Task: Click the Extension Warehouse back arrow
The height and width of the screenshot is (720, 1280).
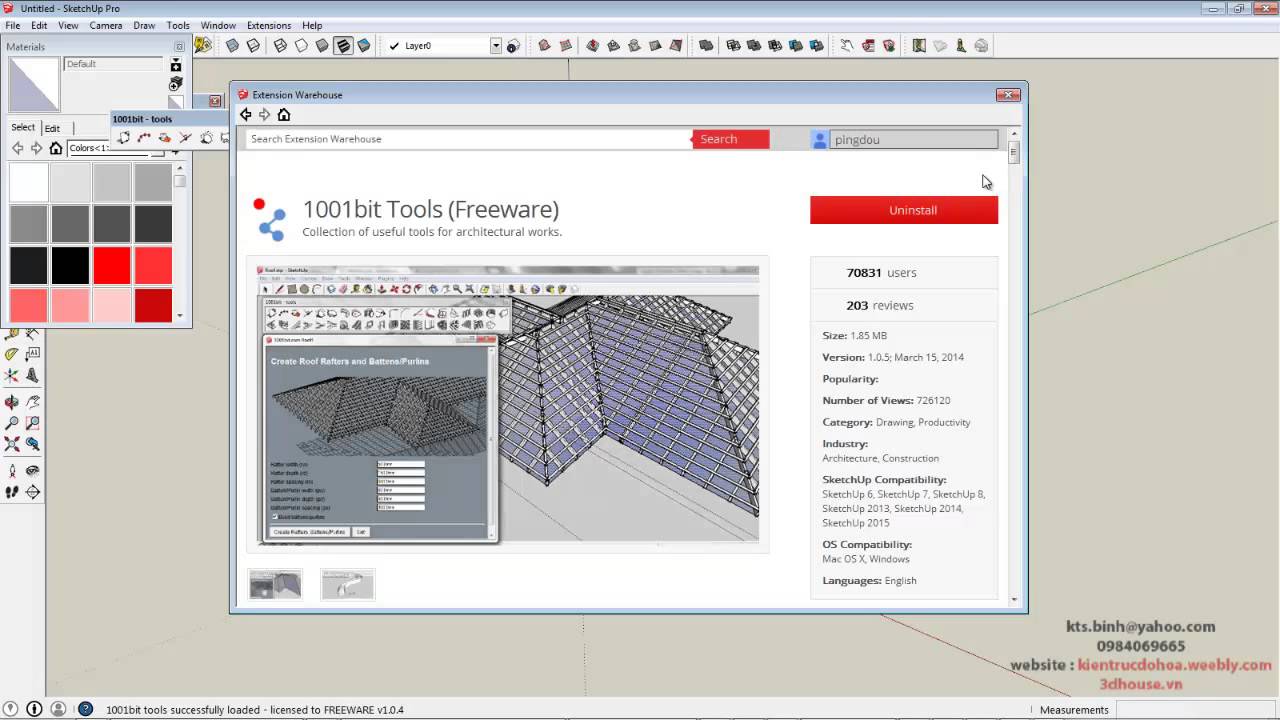Action: tap(245, 115)
